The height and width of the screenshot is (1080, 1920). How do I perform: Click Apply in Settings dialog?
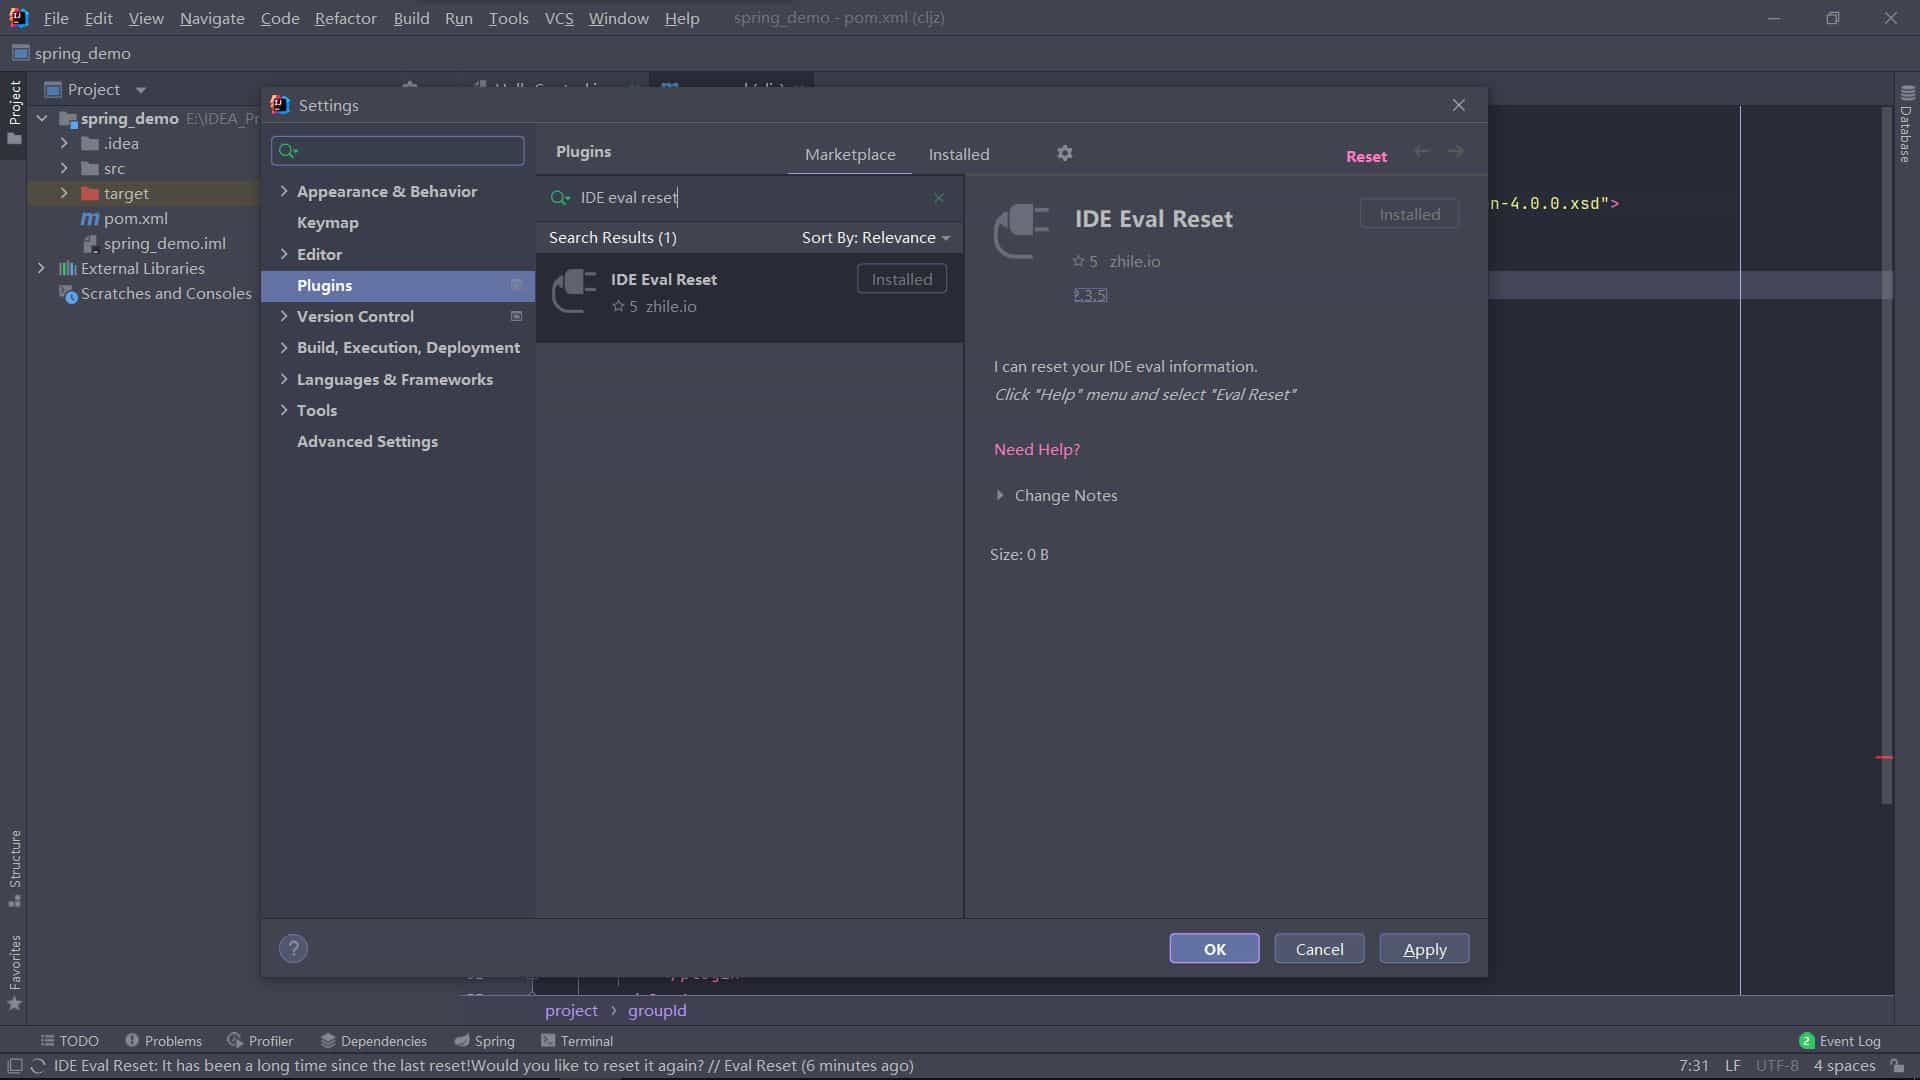coord(1424,949)
